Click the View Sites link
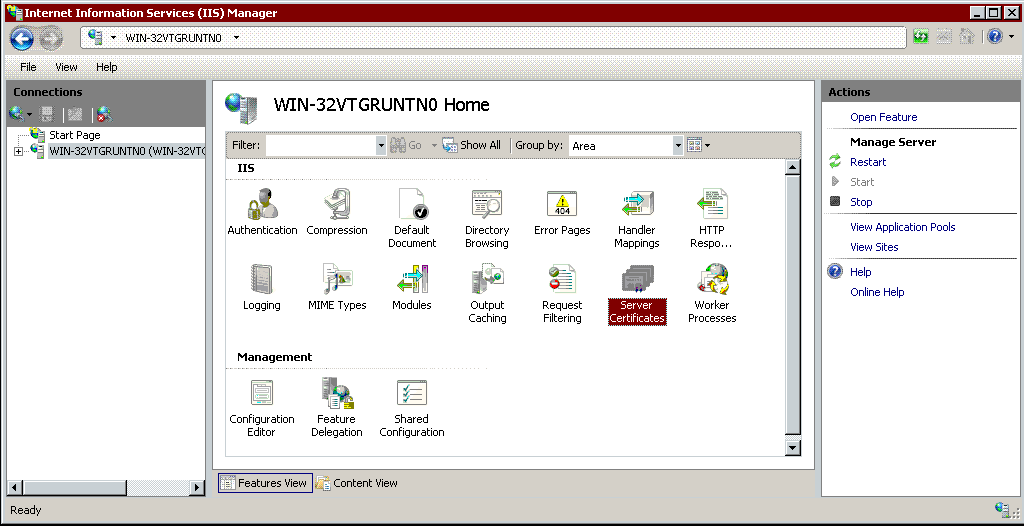Image resolution: width=1024 pixels, height=526 pixels. (874, 247)
